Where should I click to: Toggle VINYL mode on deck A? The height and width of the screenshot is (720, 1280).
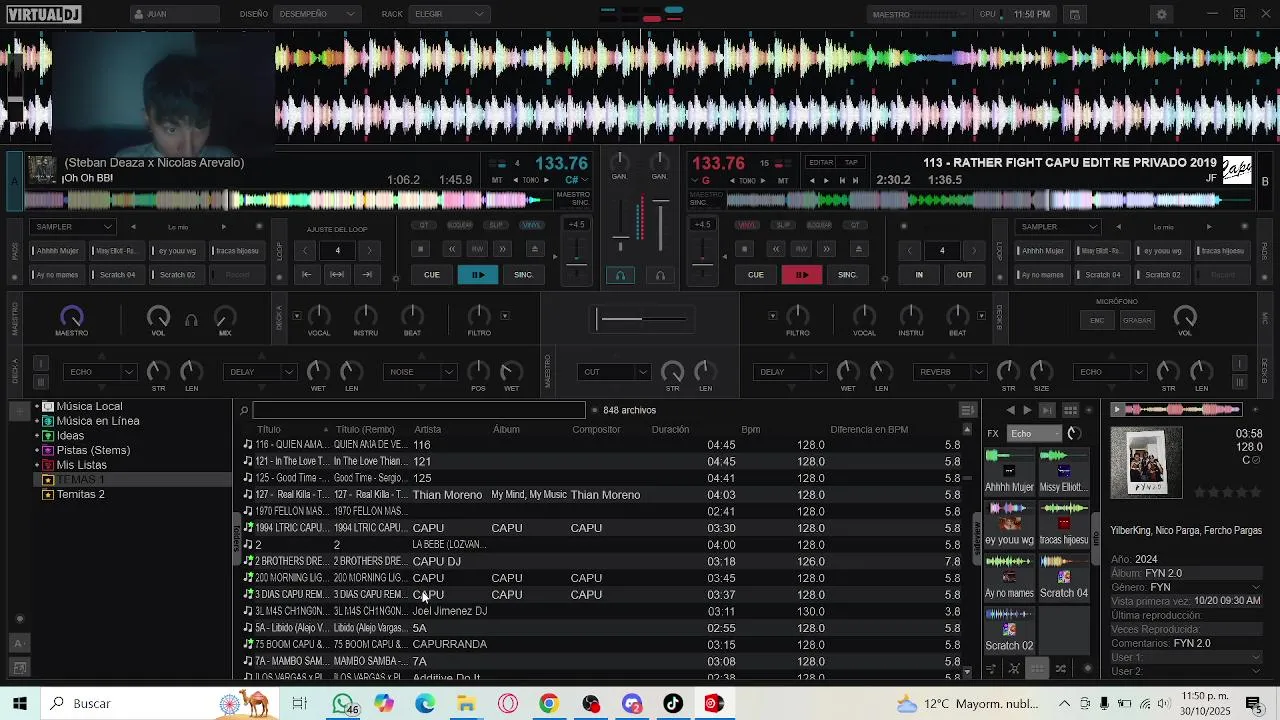(532, 226)
